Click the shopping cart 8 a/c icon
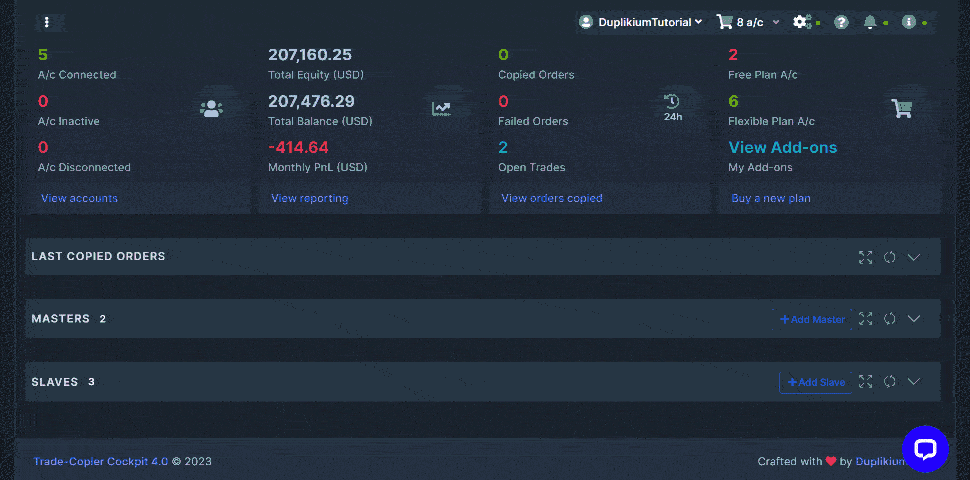This screenshot has width=970, height=480. [725, 22]
